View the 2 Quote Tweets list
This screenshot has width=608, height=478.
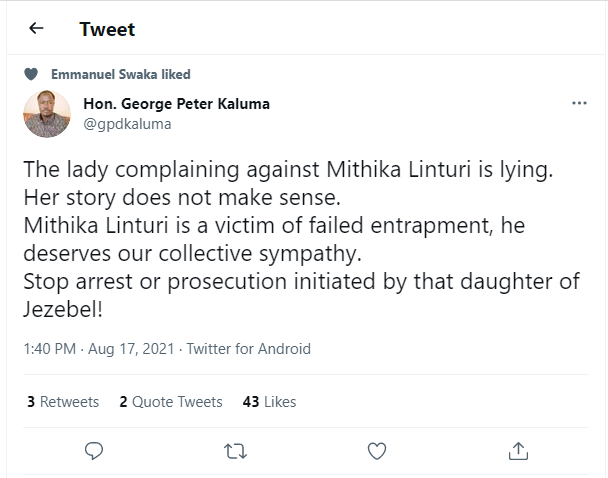pos(171,402)
